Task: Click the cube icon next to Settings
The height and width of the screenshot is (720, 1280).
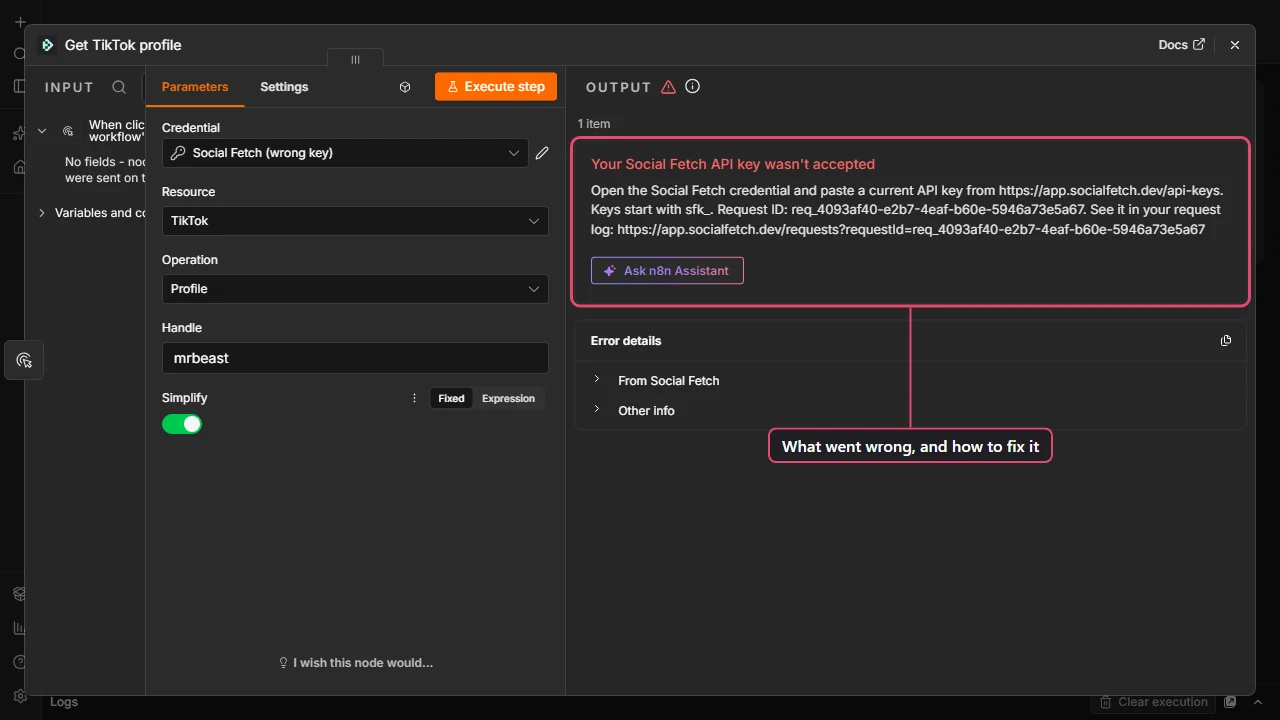Action: [405, 87]
